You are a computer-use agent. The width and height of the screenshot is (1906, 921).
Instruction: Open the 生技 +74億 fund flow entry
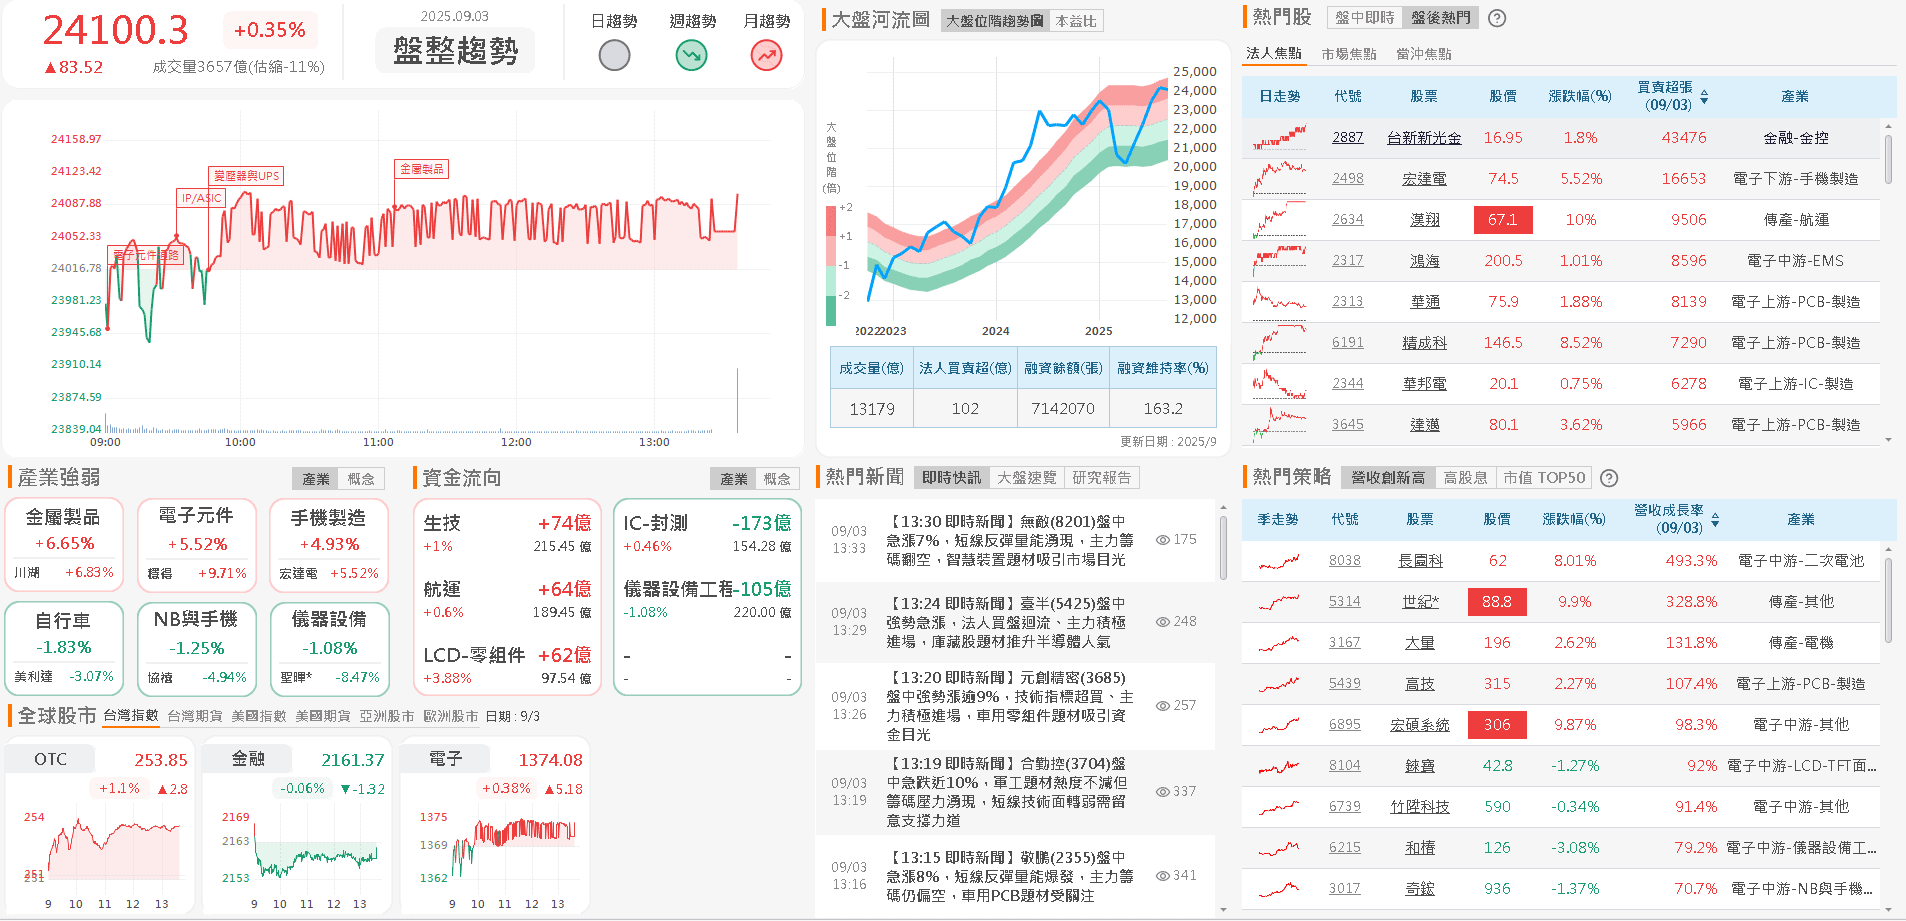(507, 534)
